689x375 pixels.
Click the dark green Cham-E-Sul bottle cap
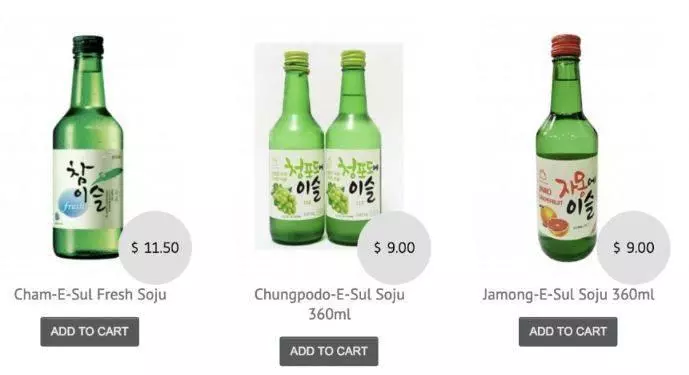88,46
